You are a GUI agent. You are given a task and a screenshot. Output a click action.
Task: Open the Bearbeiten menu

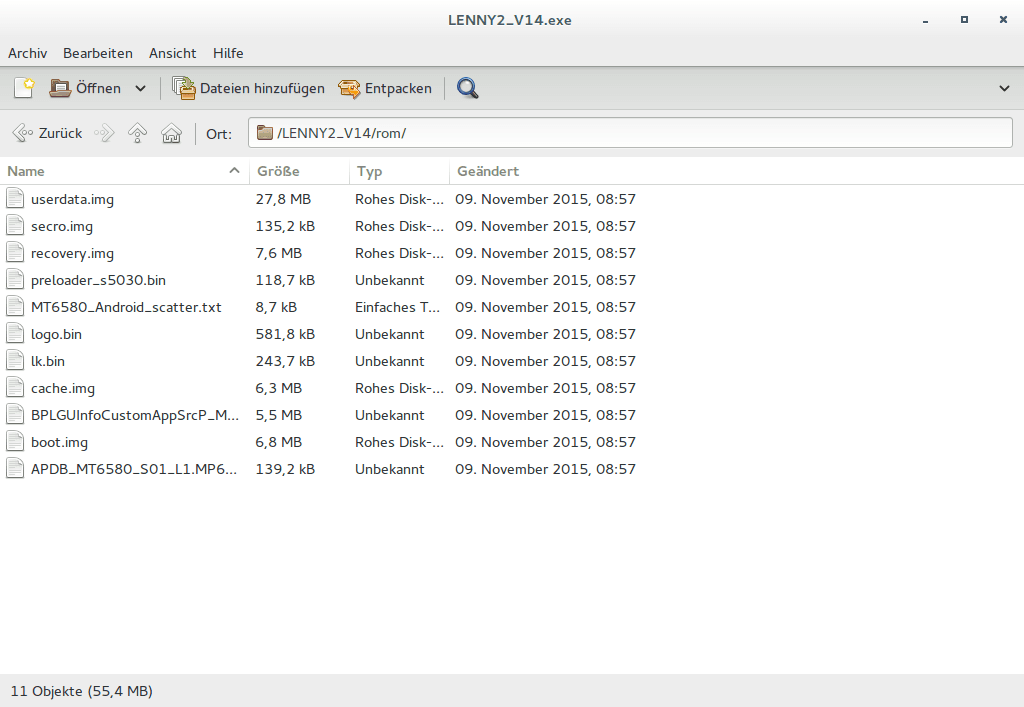[x=98, y=53]
